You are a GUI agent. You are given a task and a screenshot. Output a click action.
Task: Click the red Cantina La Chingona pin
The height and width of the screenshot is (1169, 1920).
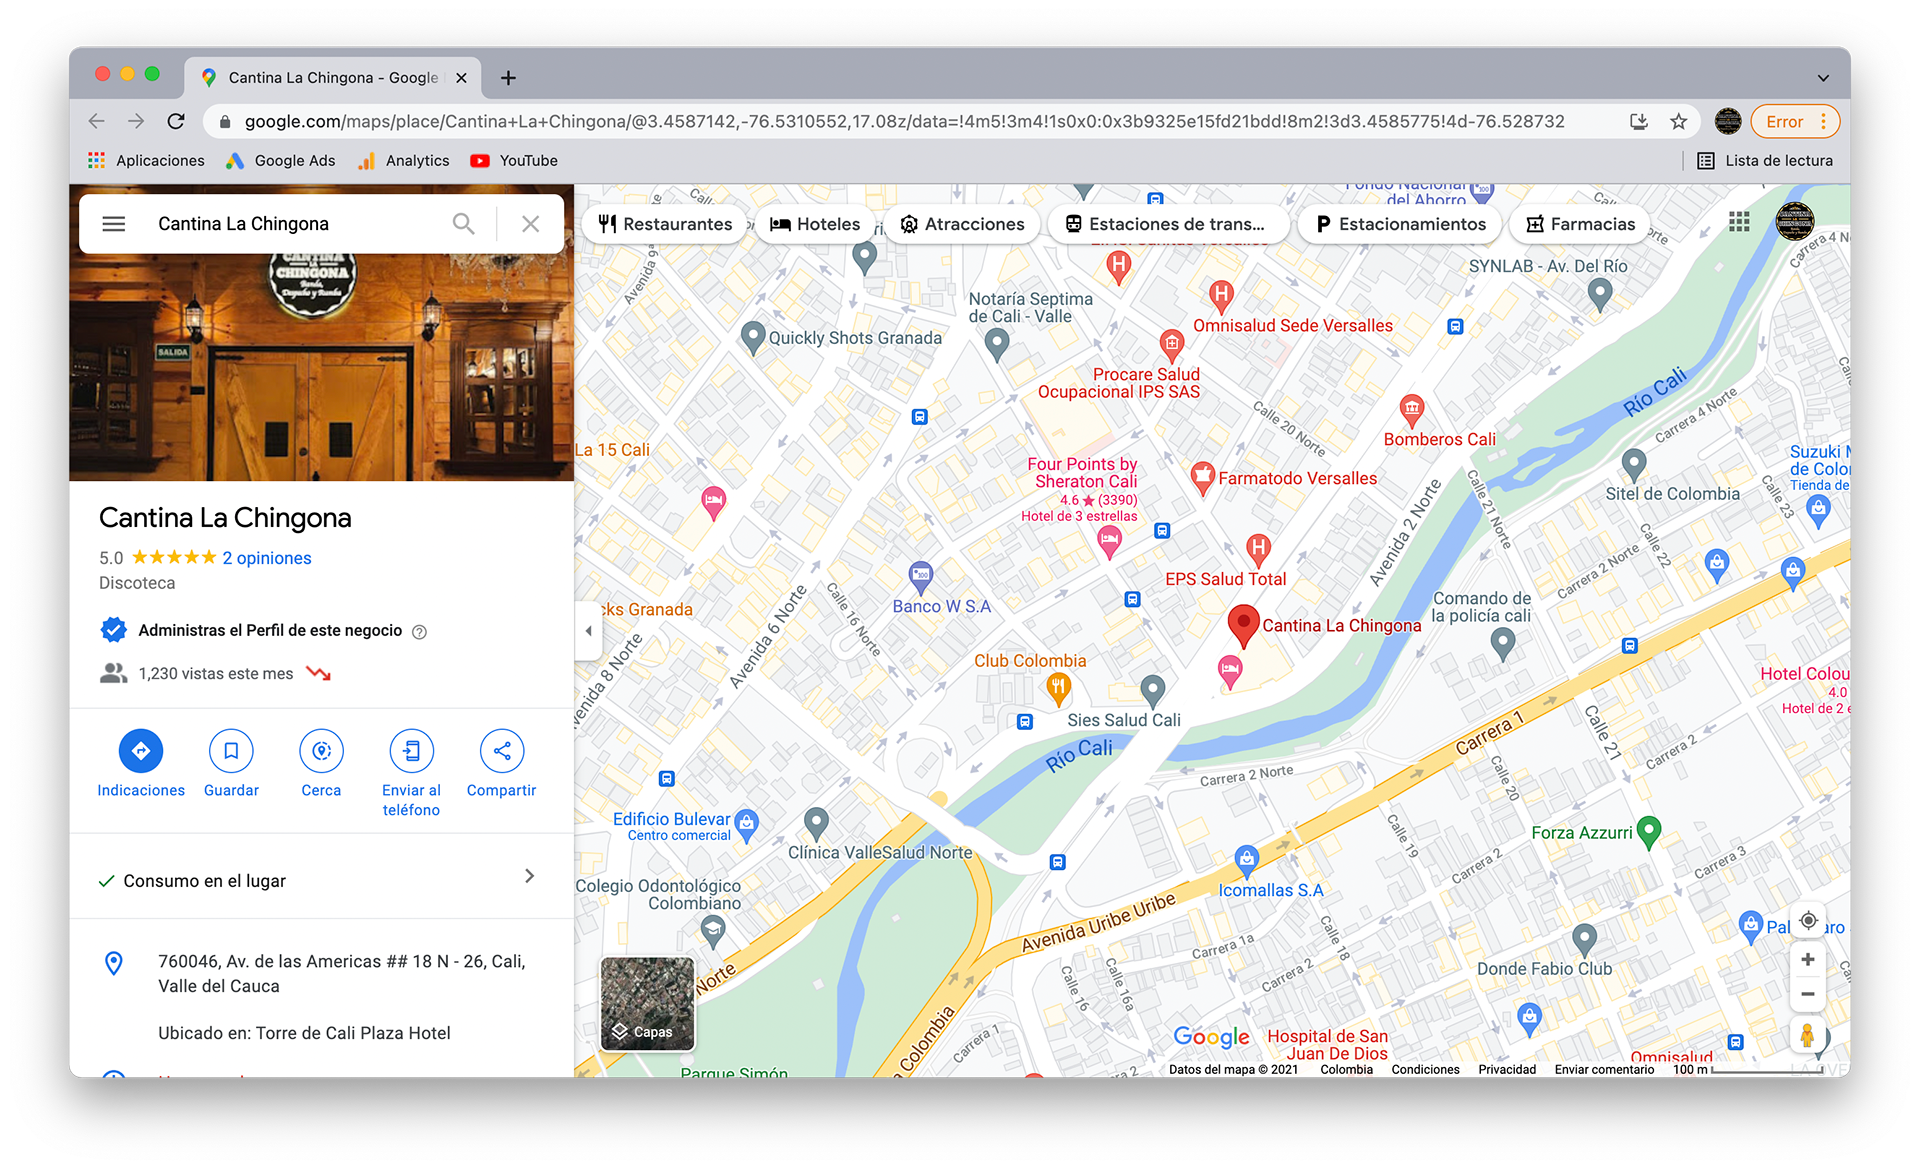click(x=1243, y=626)
